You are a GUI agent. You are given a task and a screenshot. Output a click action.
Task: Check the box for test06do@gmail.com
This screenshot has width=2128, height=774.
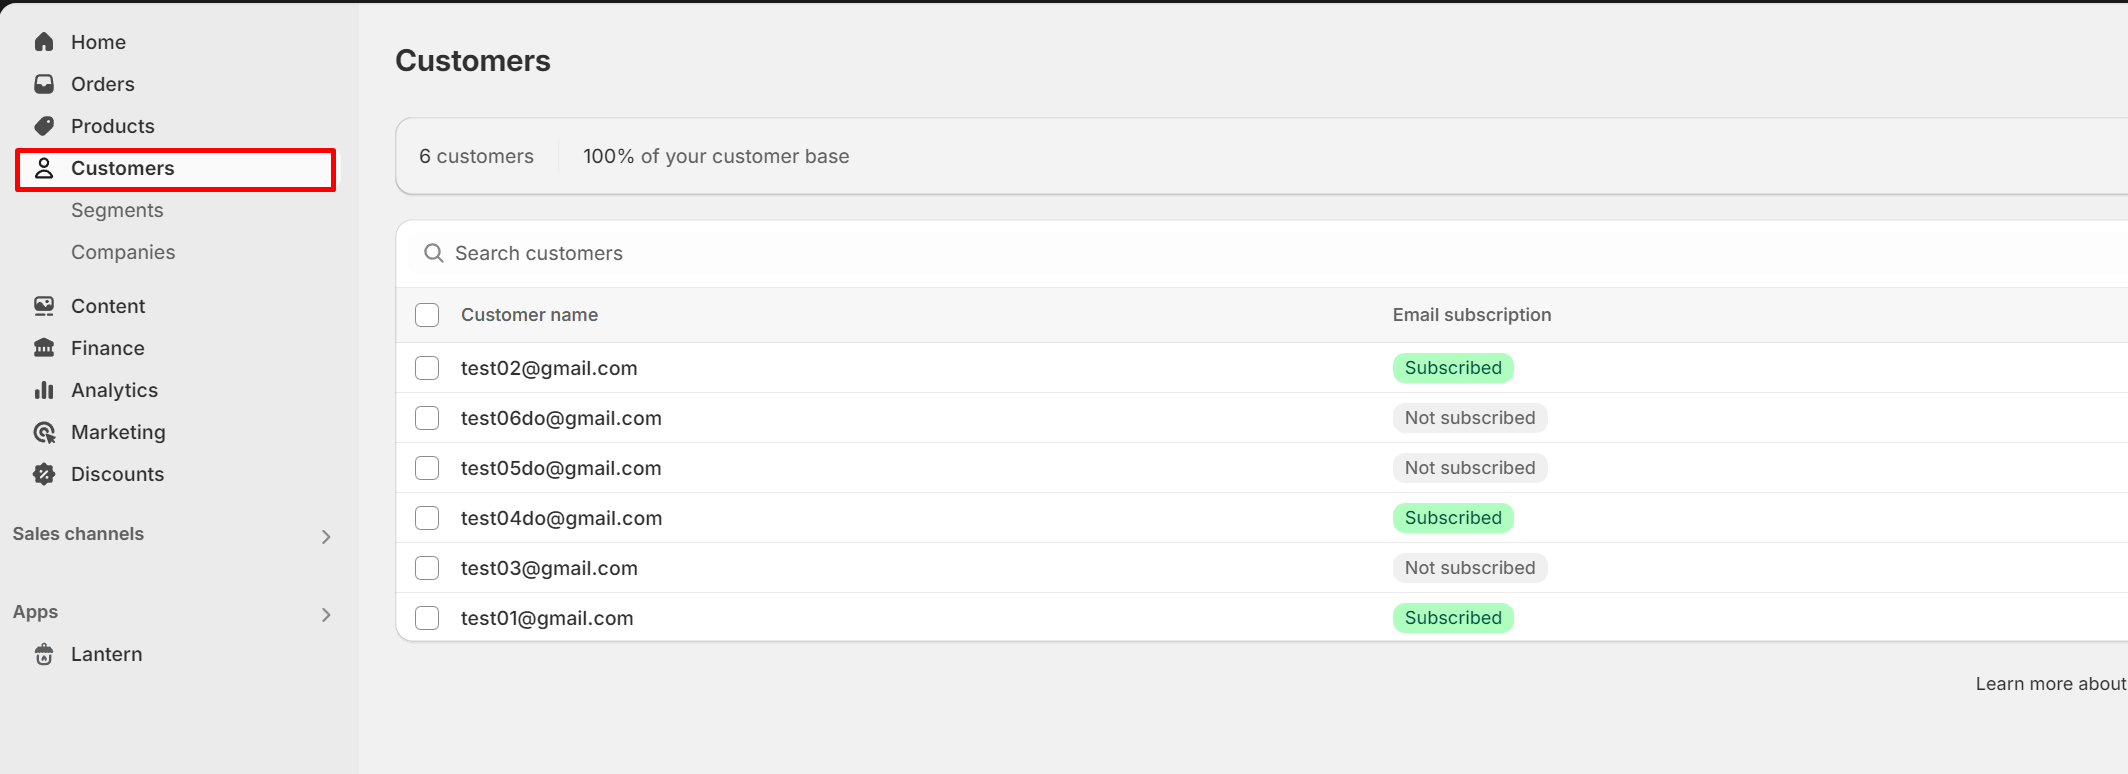click(427, 418)
